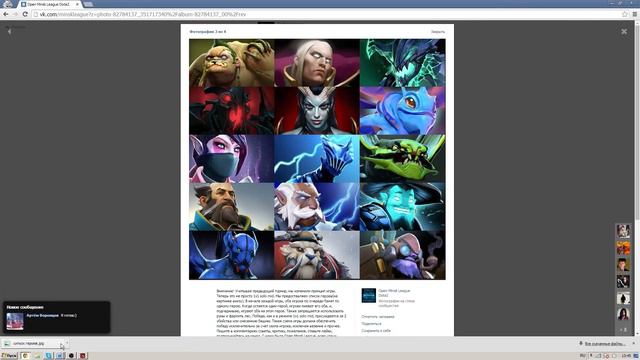
Task: Go to the previous photo using left arrow
Action: tap(9, 31)
